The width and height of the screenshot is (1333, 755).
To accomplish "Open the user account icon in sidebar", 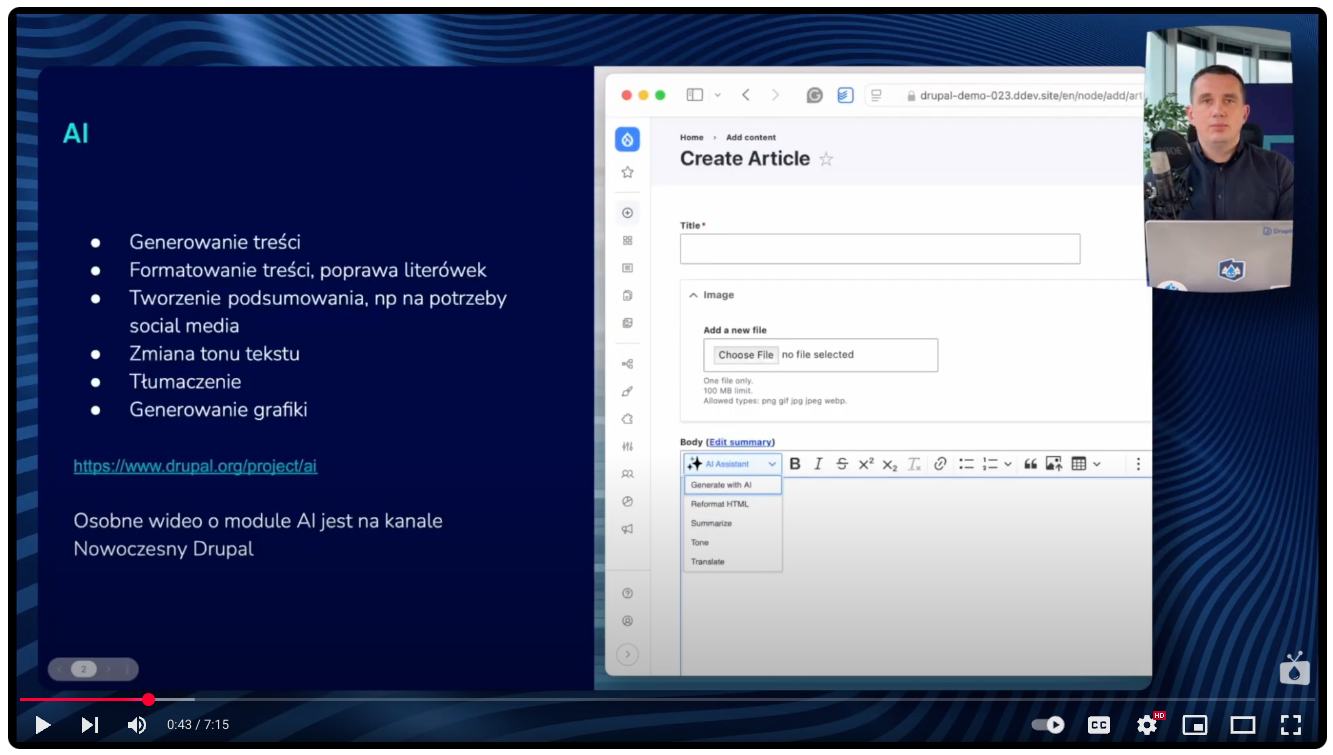I will (x=627, y=621).
